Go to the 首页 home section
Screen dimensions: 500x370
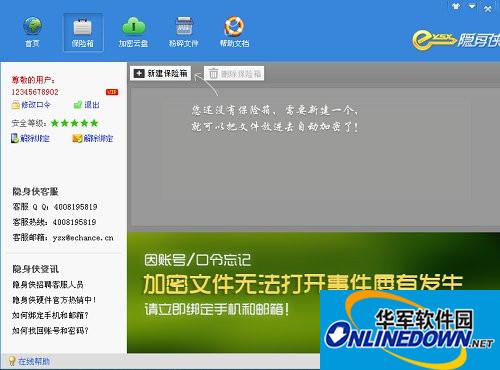coord(32,32)
